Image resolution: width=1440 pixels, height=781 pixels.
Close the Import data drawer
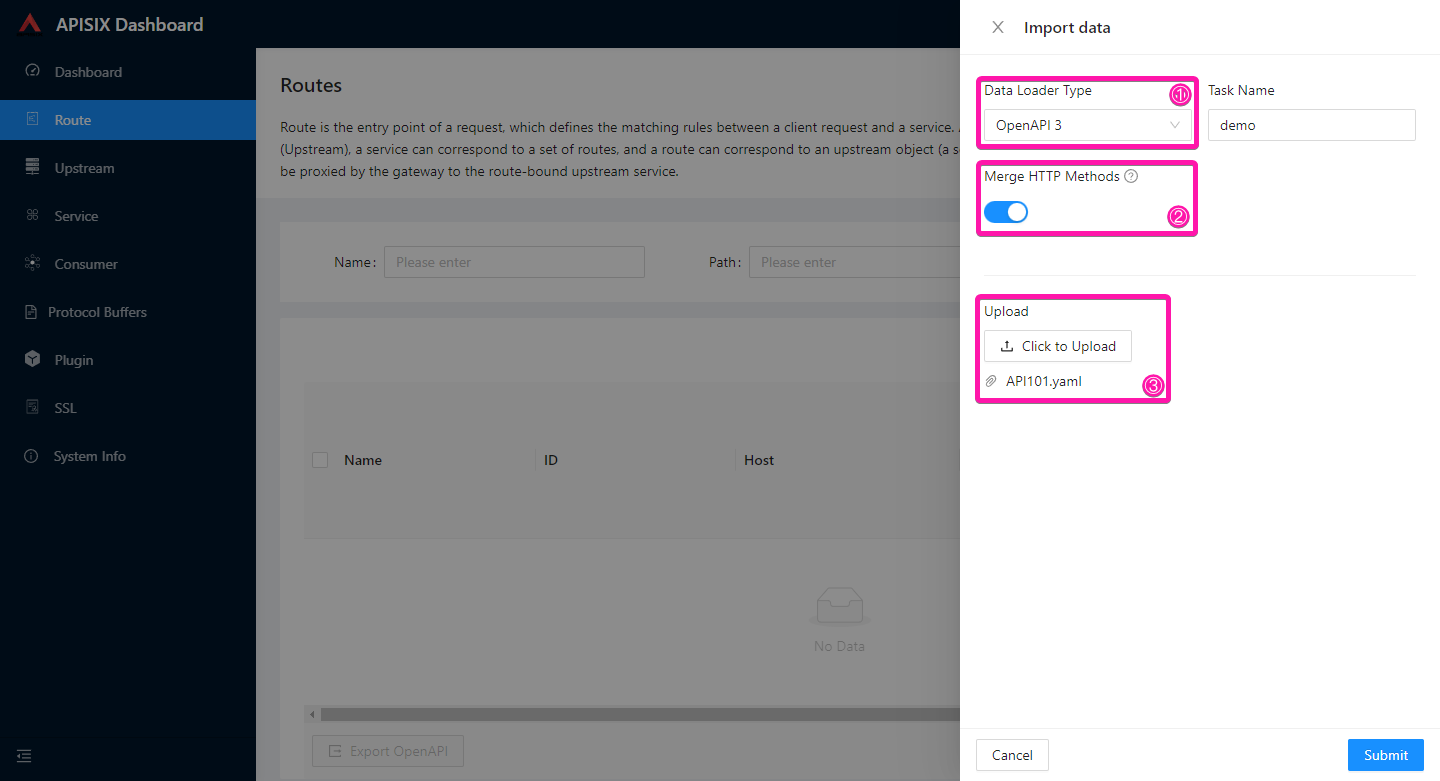tap(998, 27)
